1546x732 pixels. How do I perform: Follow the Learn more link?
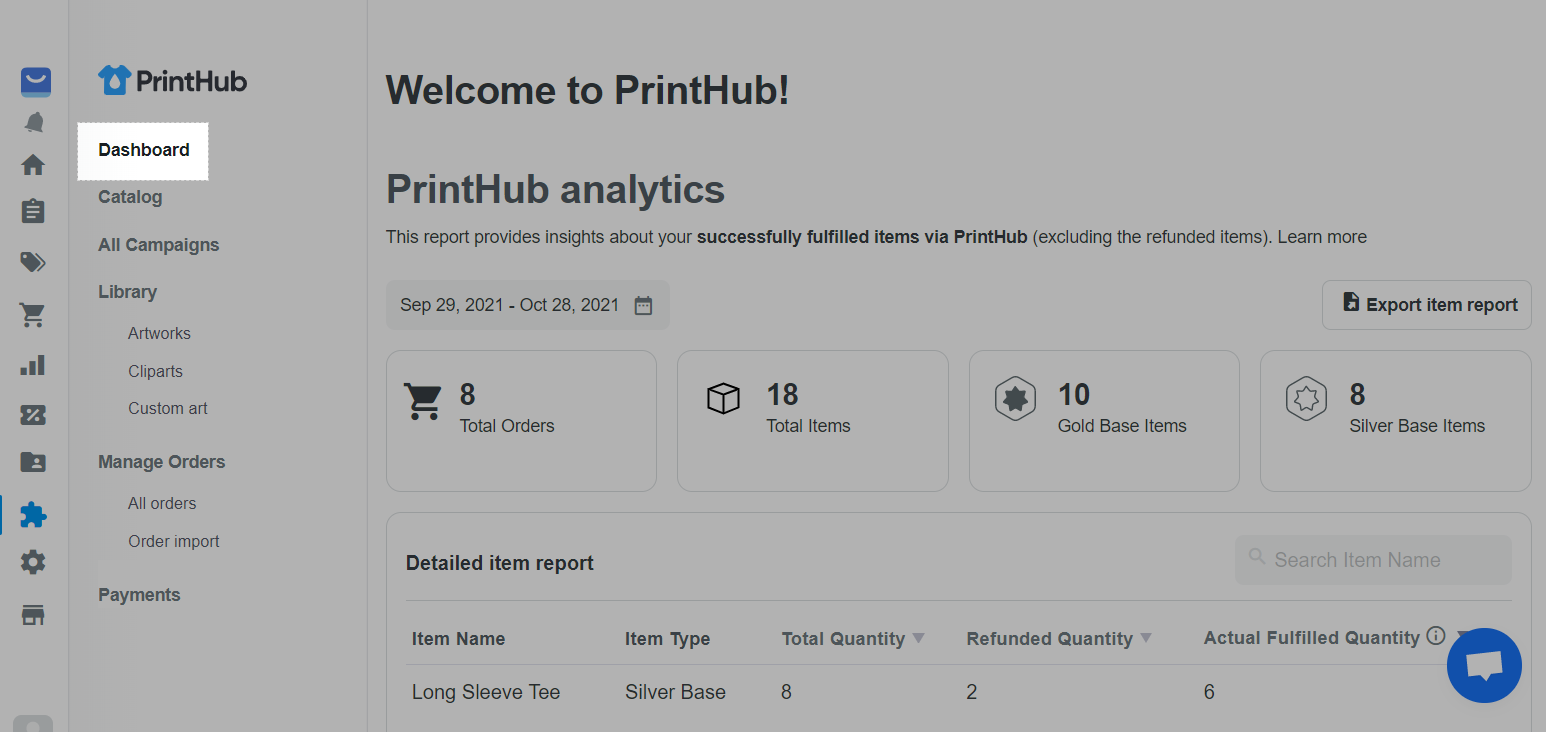(x=1322, y=237)
